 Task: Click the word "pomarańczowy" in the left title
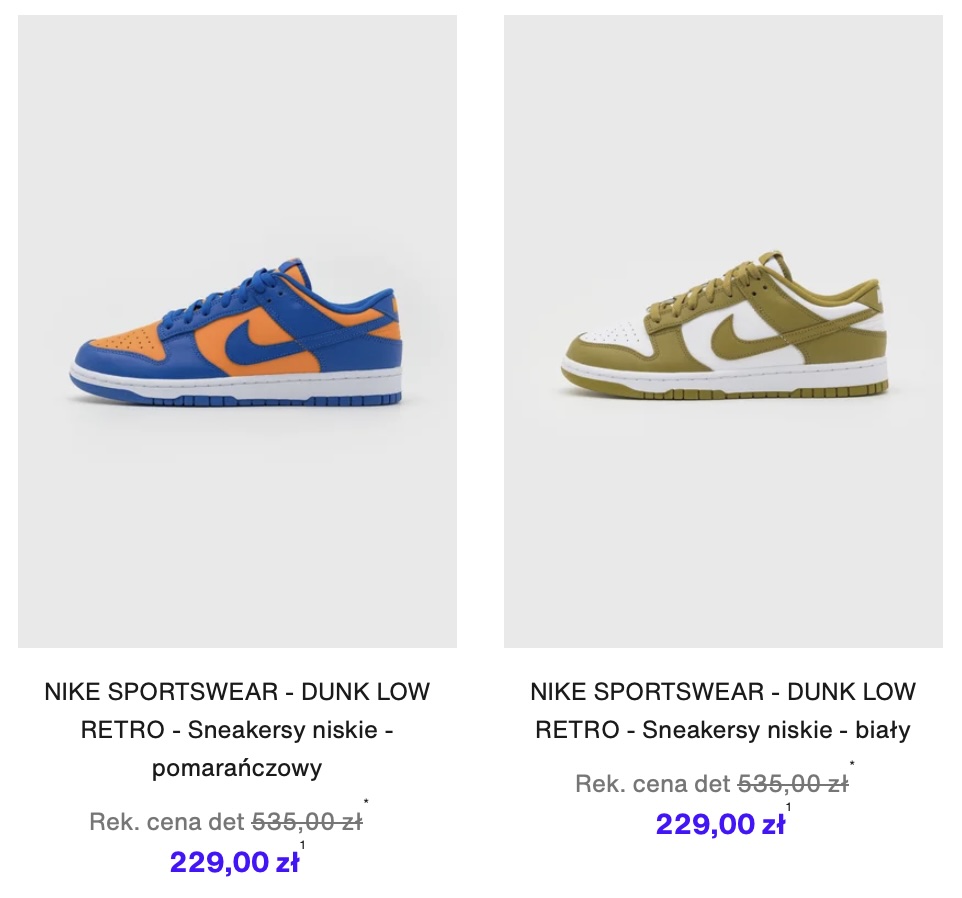pyautogui.click(x=237, y=768)
